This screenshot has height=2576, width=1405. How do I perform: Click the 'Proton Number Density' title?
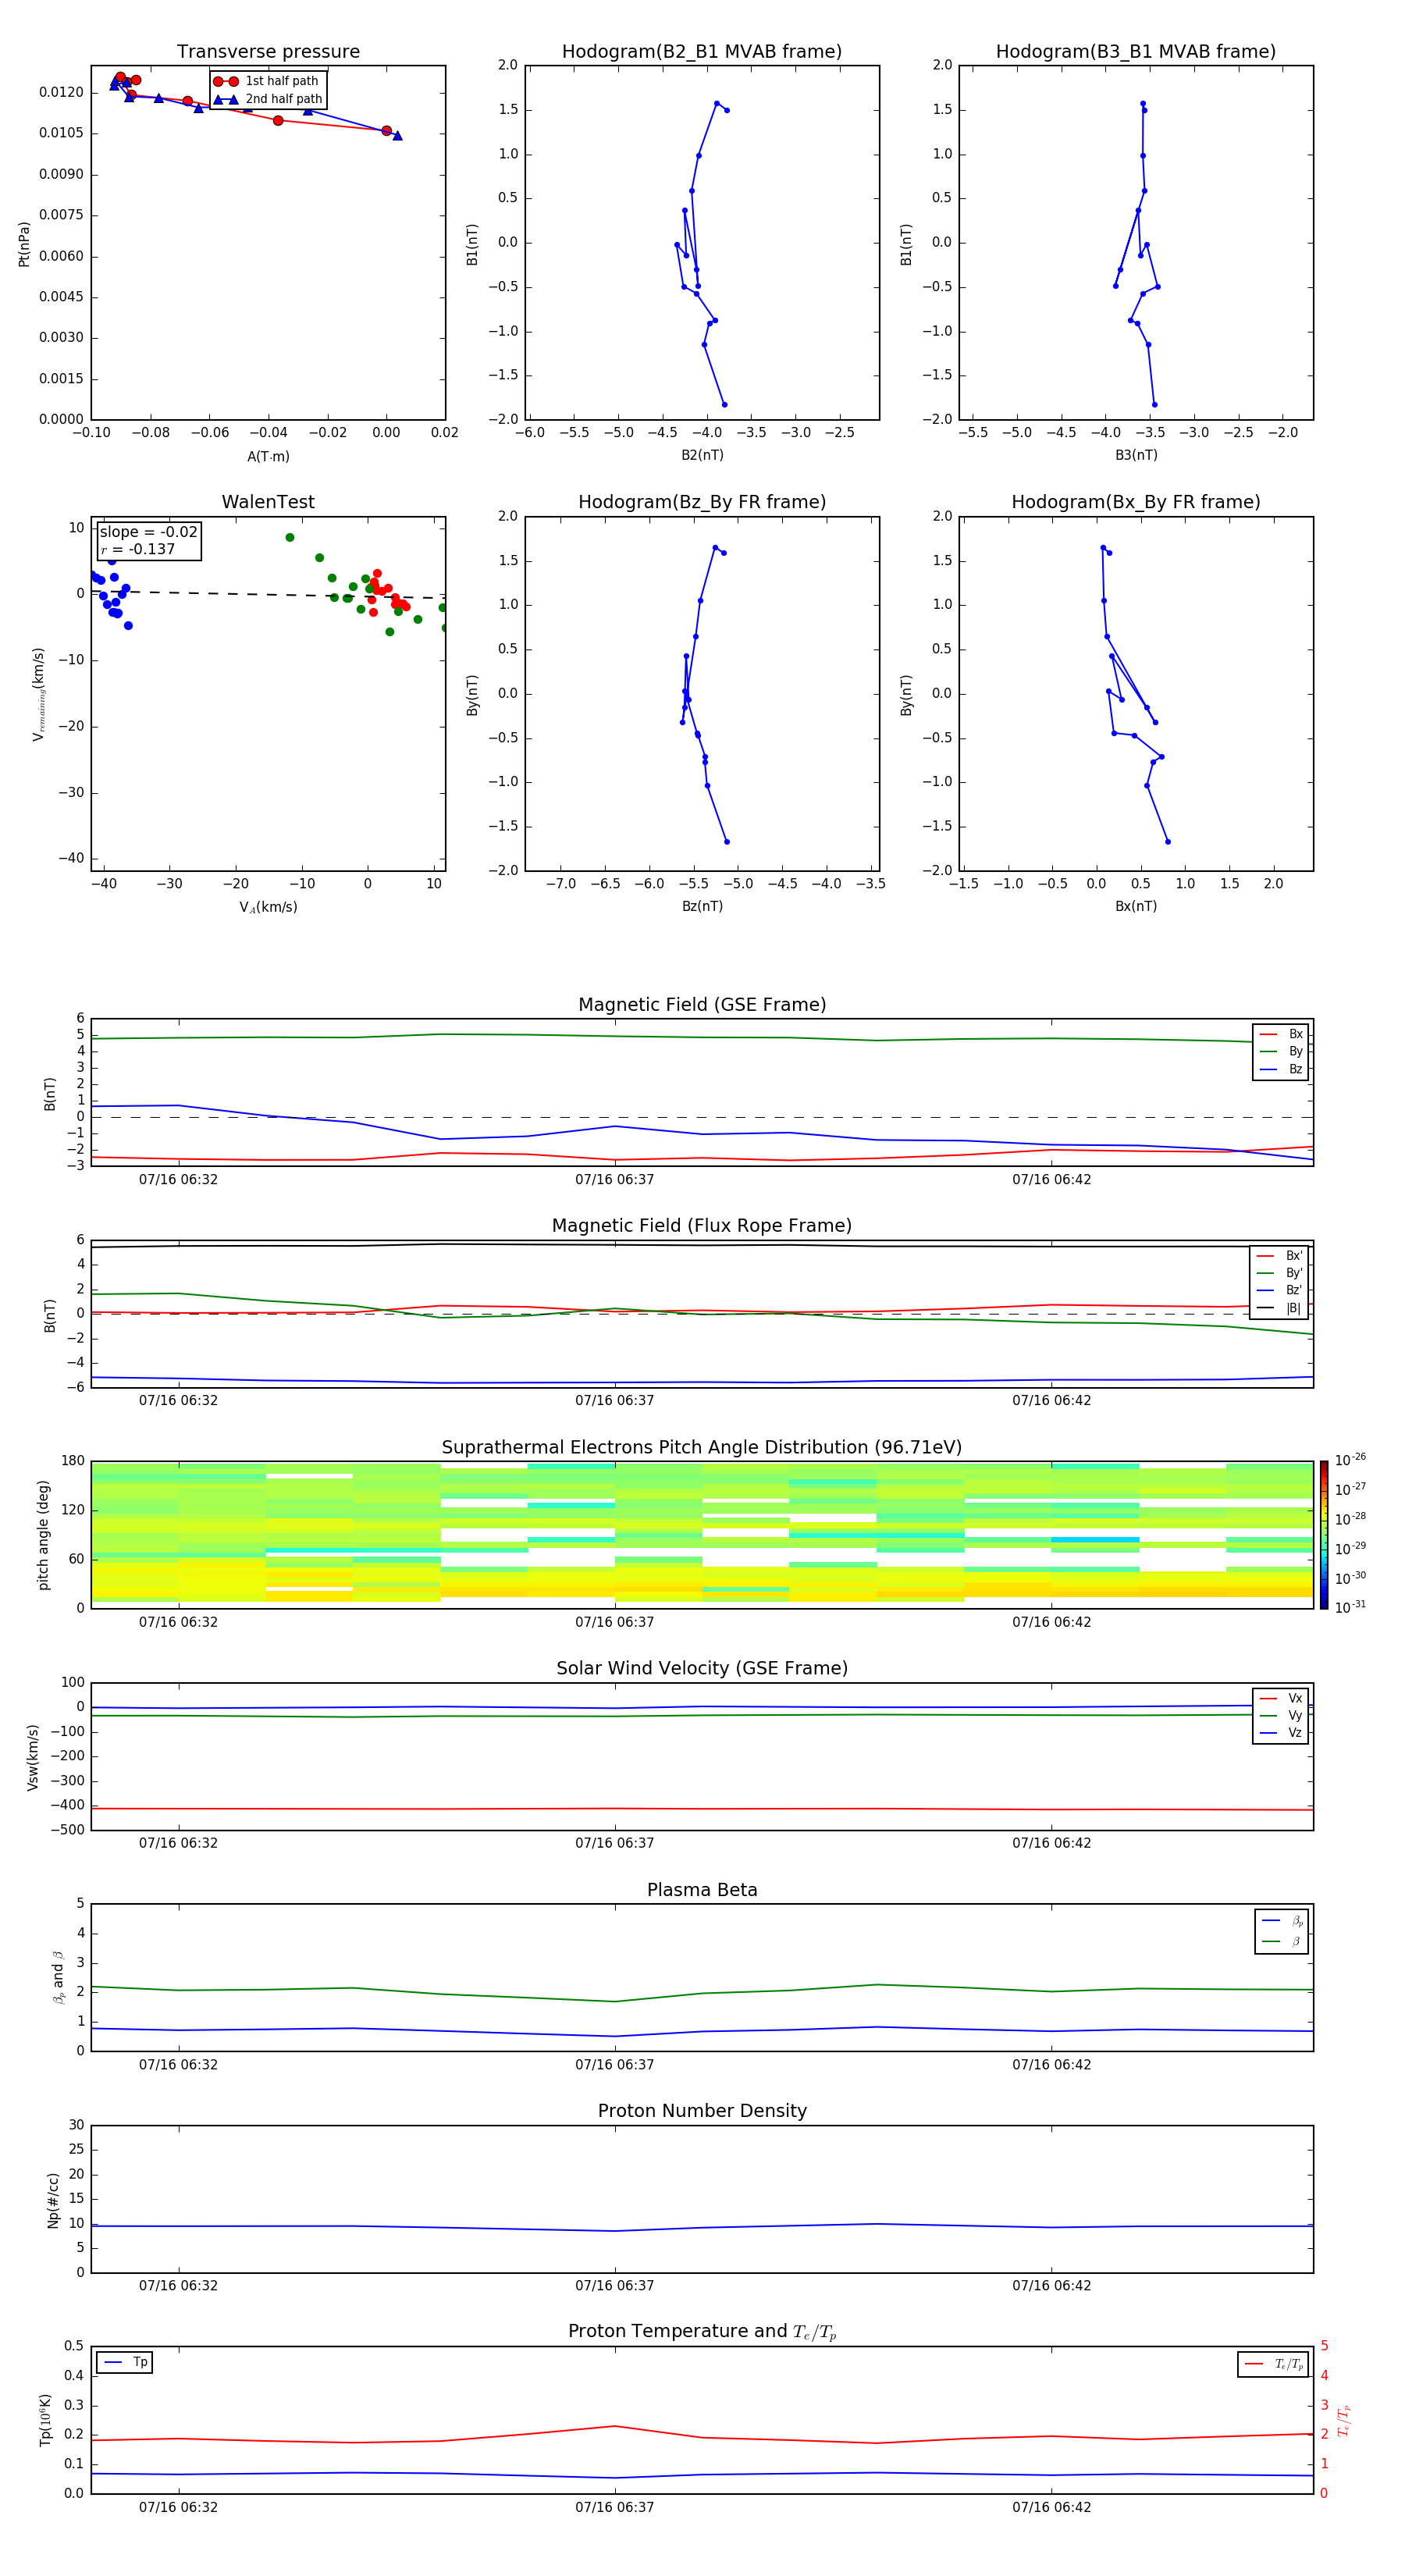pyautogui.click(x=702, y=2111)
